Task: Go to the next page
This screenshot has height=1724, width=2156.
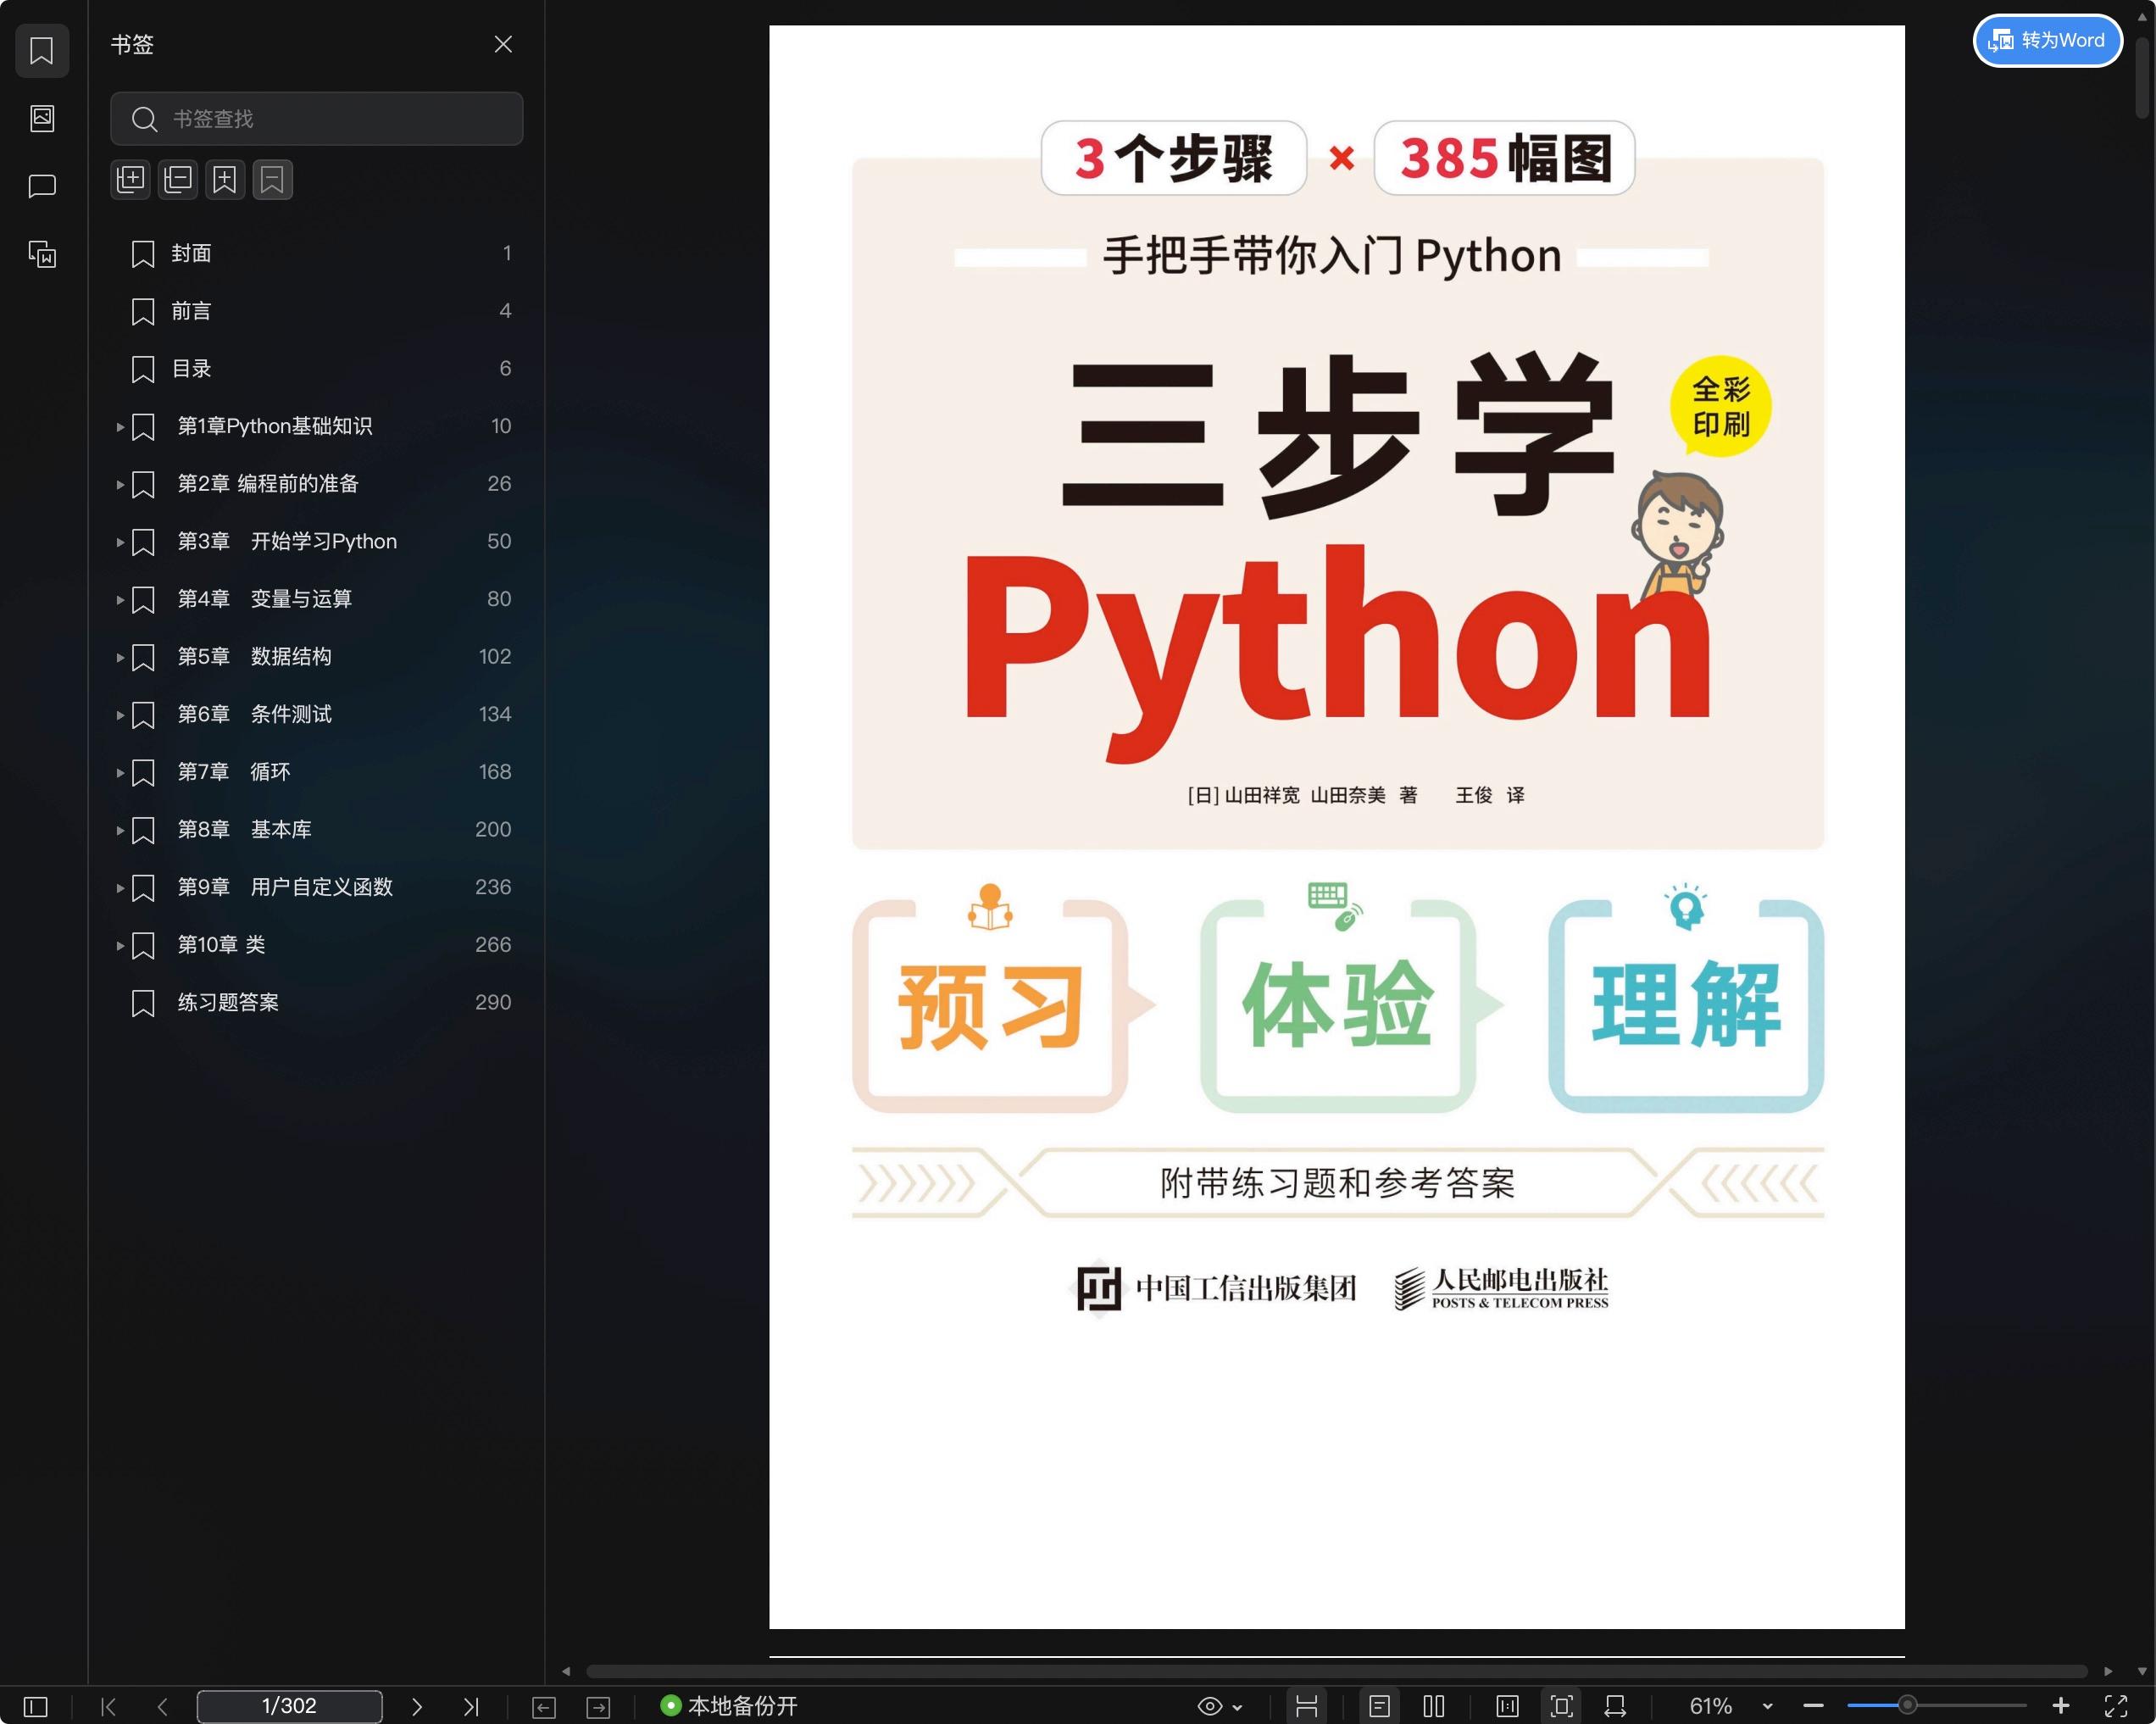Action: click(x=417, y=1706)
